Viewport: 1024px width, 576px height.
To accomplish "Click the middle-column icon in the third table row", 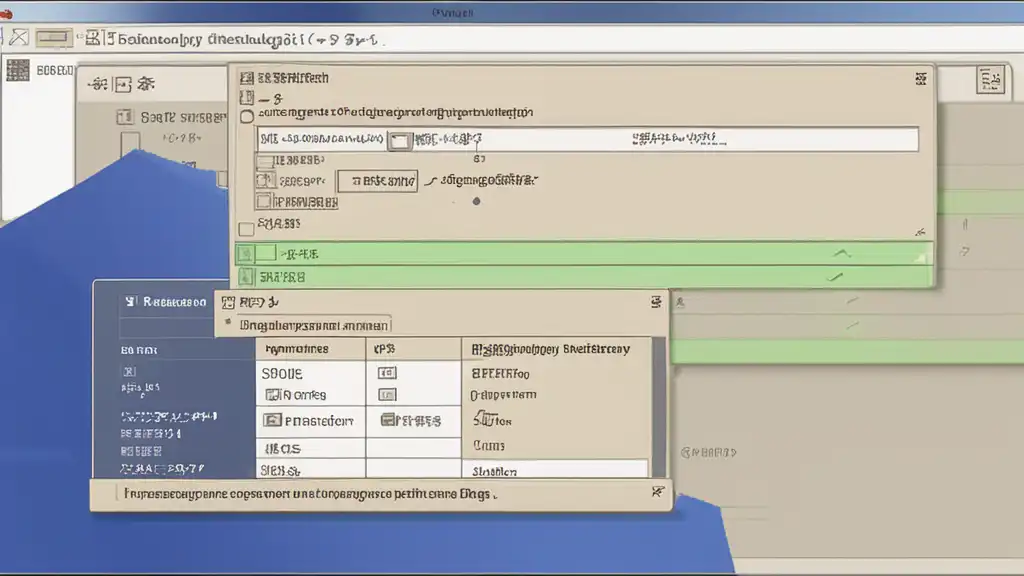I will 388,420.
